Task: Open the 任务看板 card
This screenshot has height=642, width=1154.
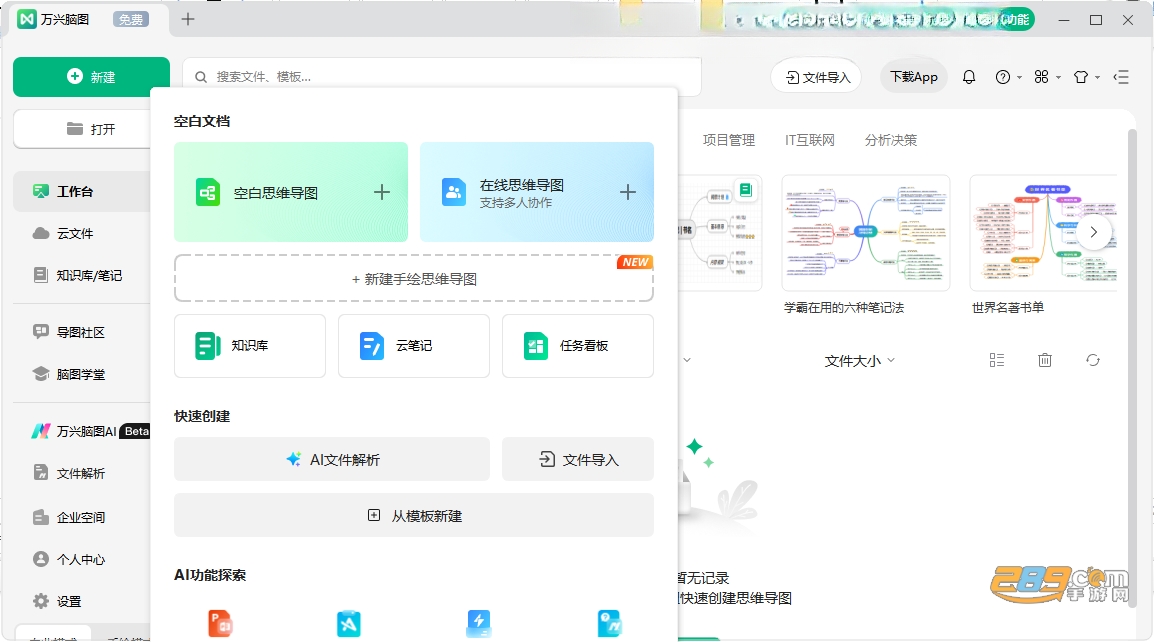Action: click(578, 346)
